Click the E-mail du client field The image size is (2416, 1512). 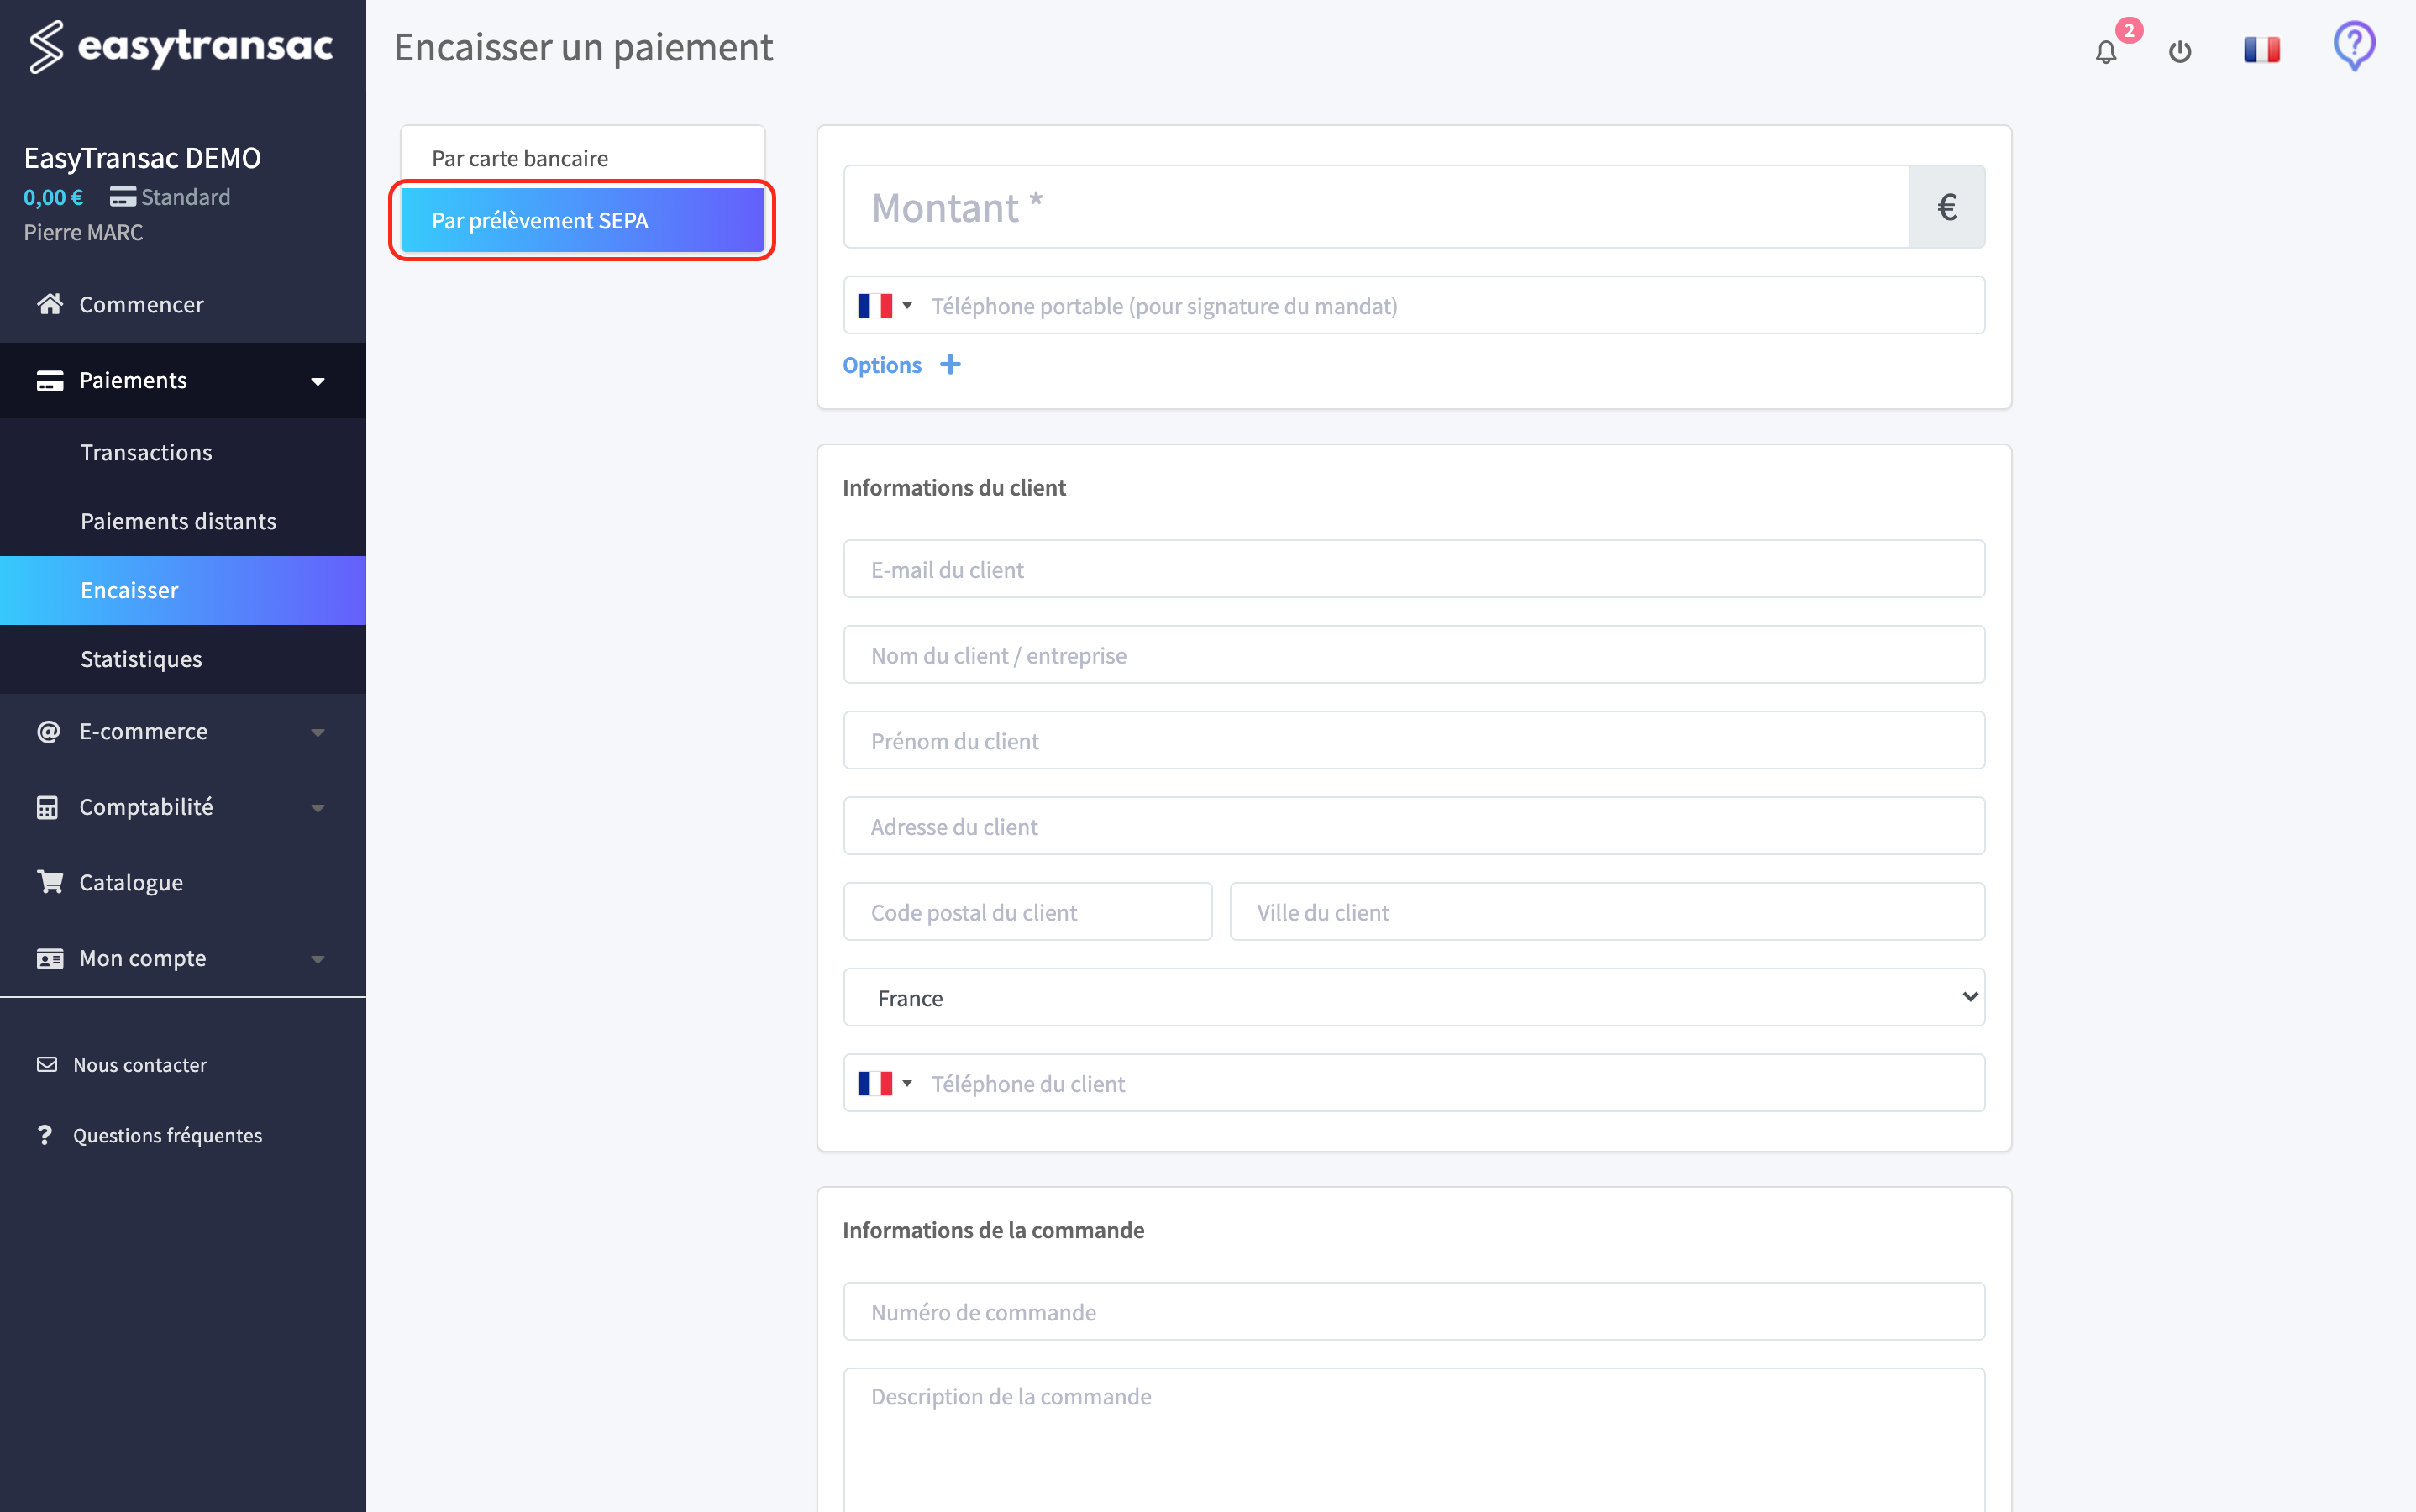point(1413,569)
